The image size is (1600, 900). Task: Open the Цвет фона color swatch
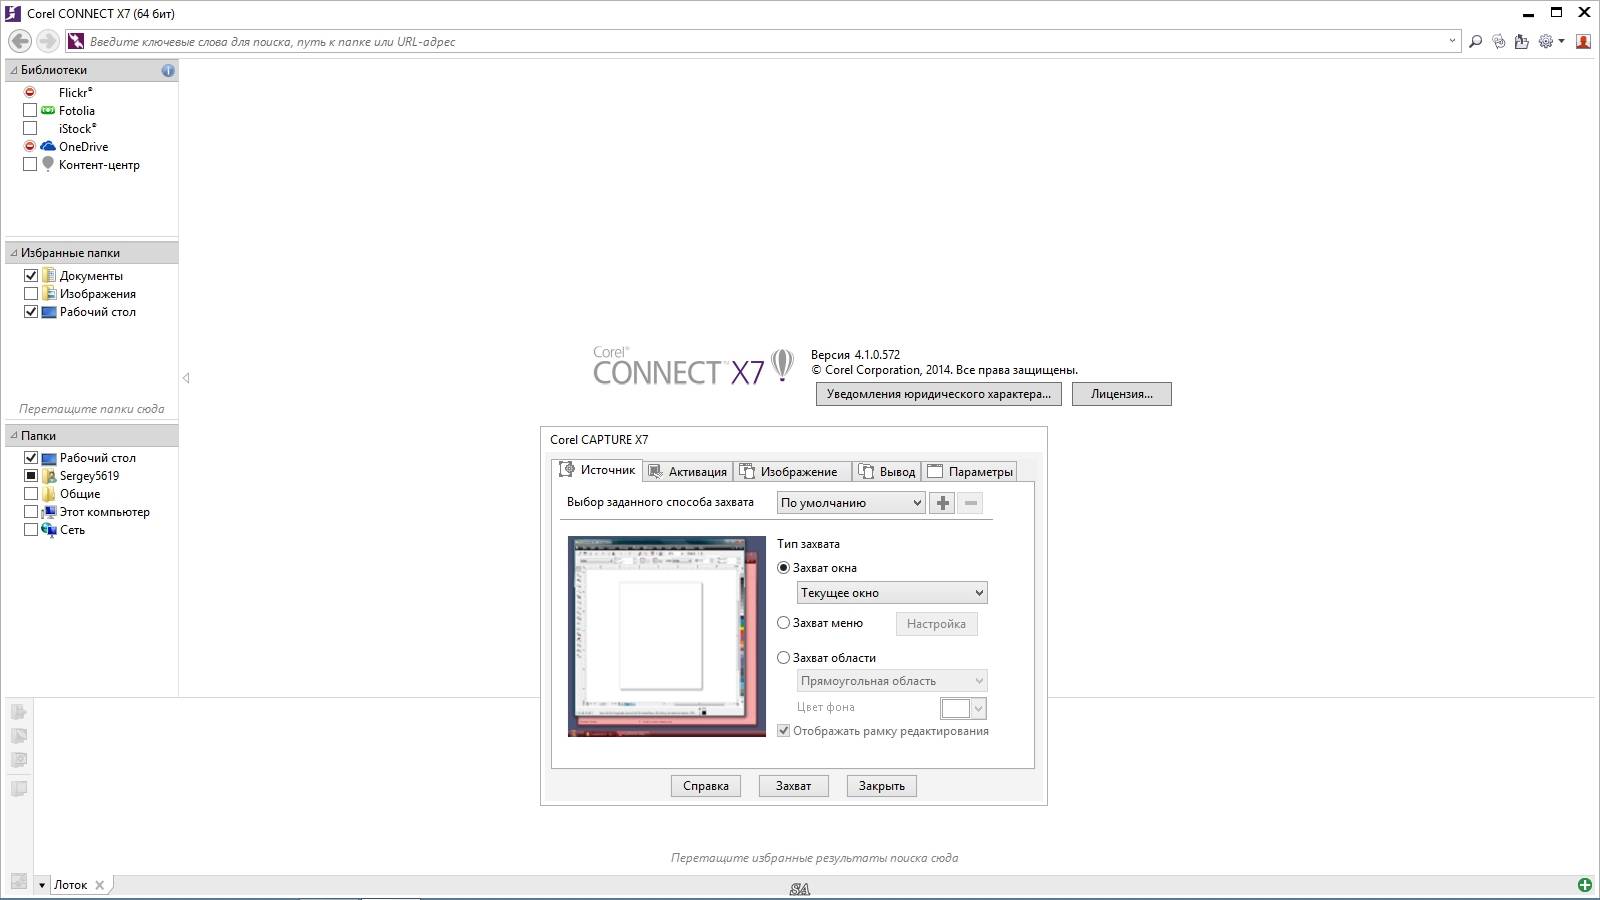pos(964,708)
